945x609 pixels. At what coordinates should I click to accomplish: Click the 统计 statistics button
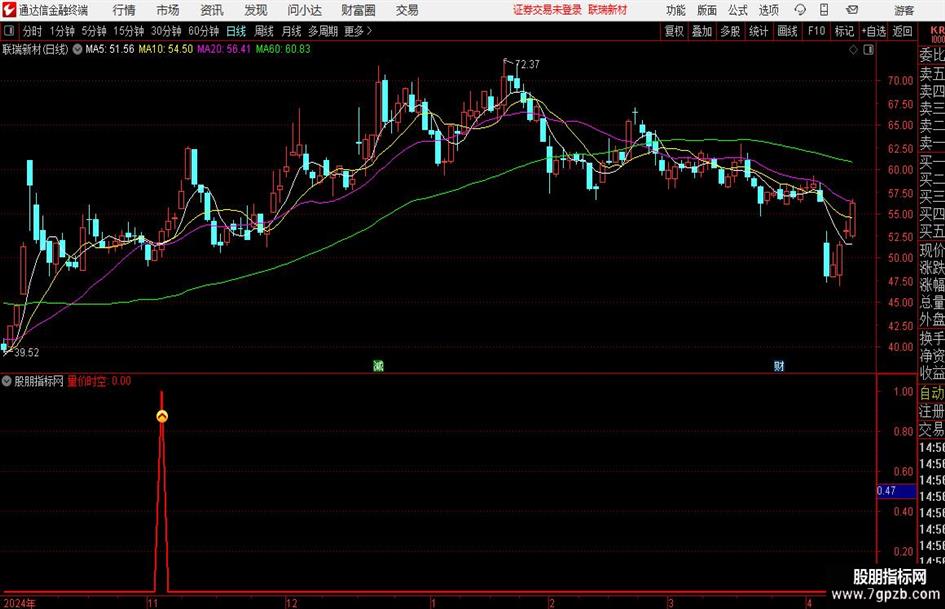coord(758,31)
